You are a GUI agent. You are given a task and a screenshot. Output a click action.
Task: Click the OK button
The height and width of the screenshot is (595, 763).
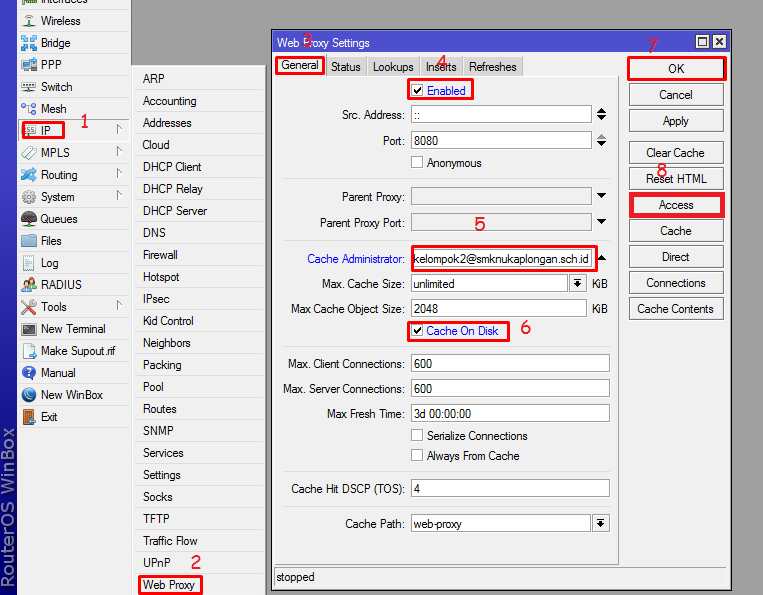676,69
